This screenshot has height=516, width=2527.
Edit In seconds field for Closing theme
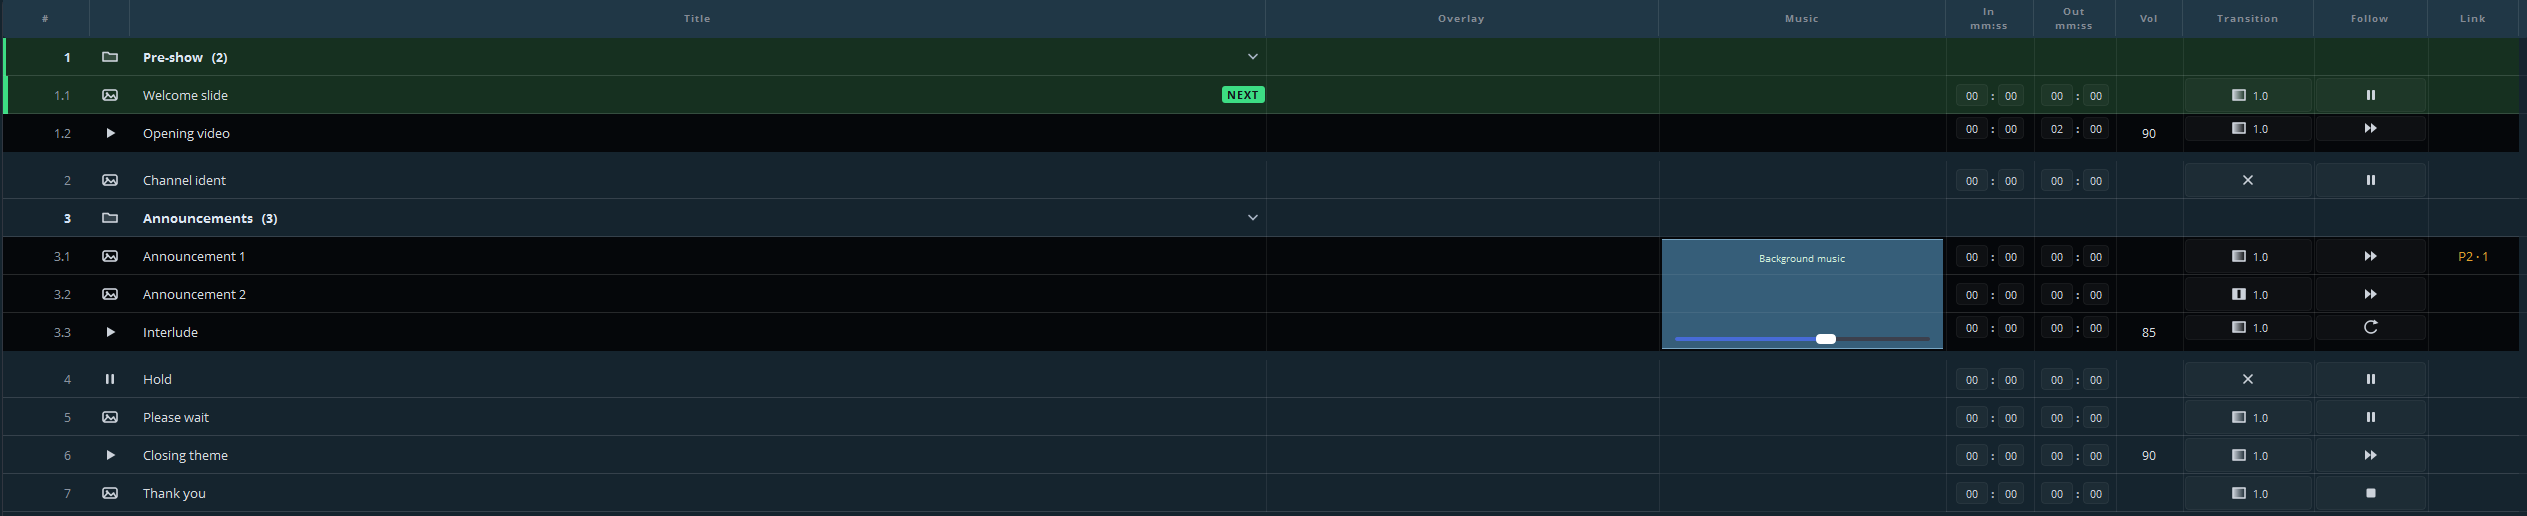click(x=2010, y=456)
